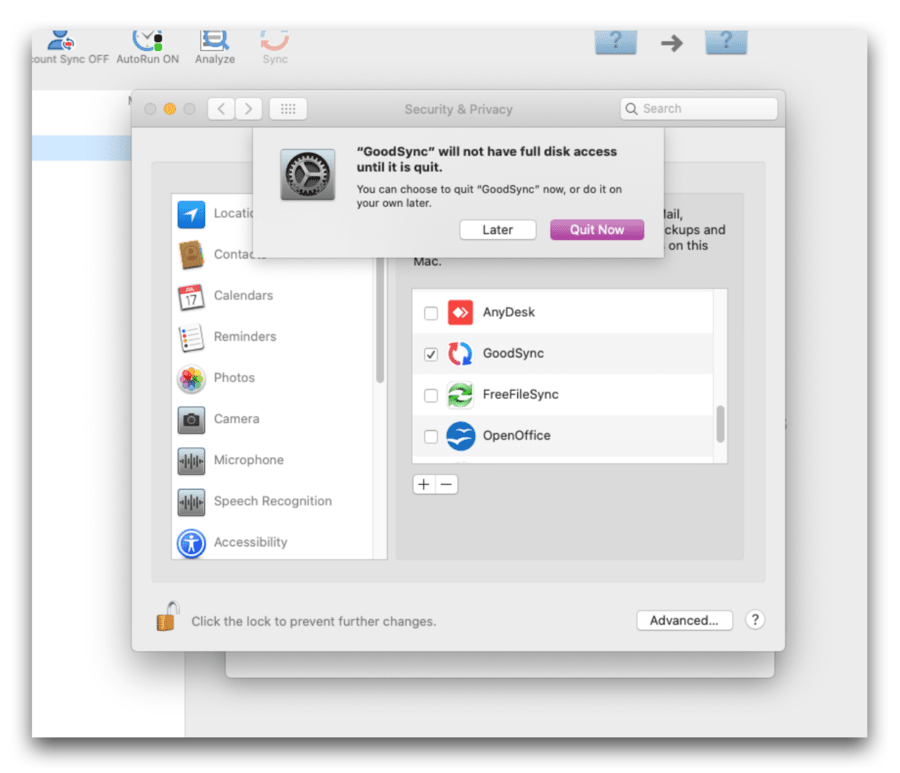Check the OpenOffice checkbox
Image resolution: width=900 pixels, height=773 pixels.
click(430, 435)
